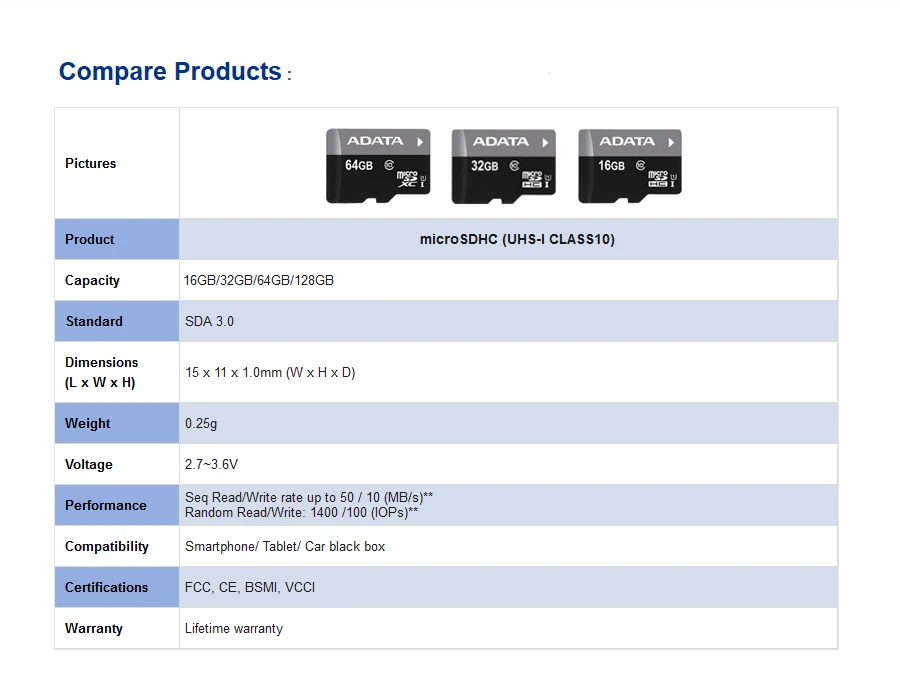The height and width of the screenshot is (696, 900).
Task: Click the FCC, CE, BSMI, VCCI value
Action: [250, 588]
